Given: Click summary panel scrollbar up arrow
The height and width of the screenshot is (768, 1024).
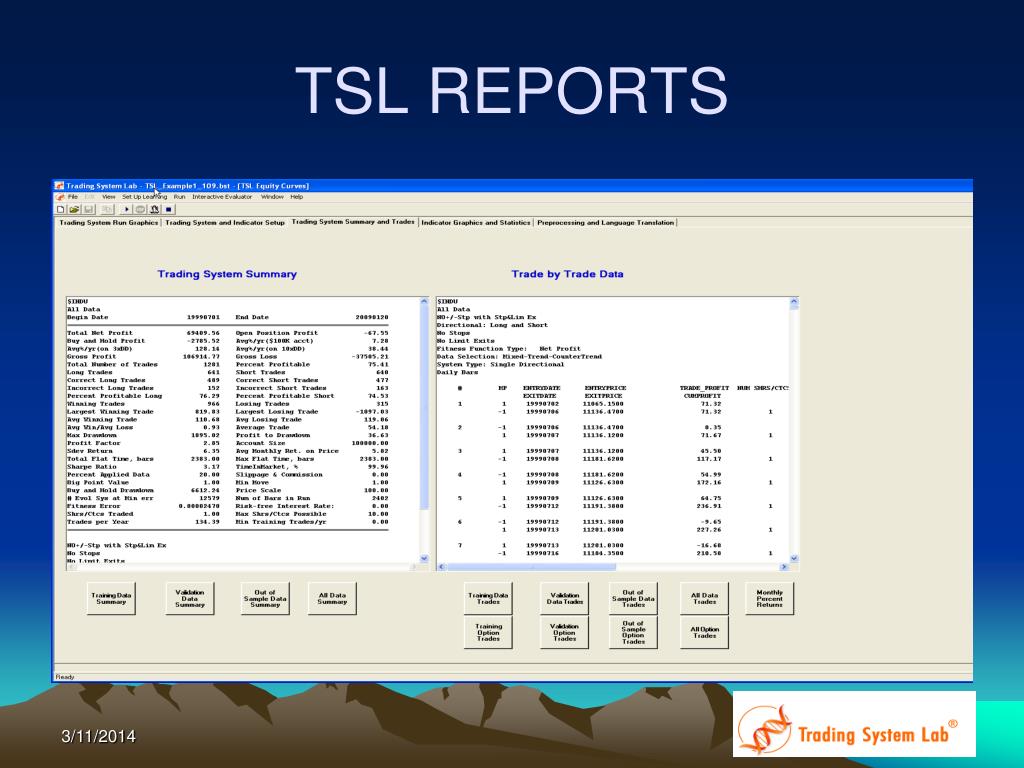Looking at the screenshot, I should (x=424, y=302).
